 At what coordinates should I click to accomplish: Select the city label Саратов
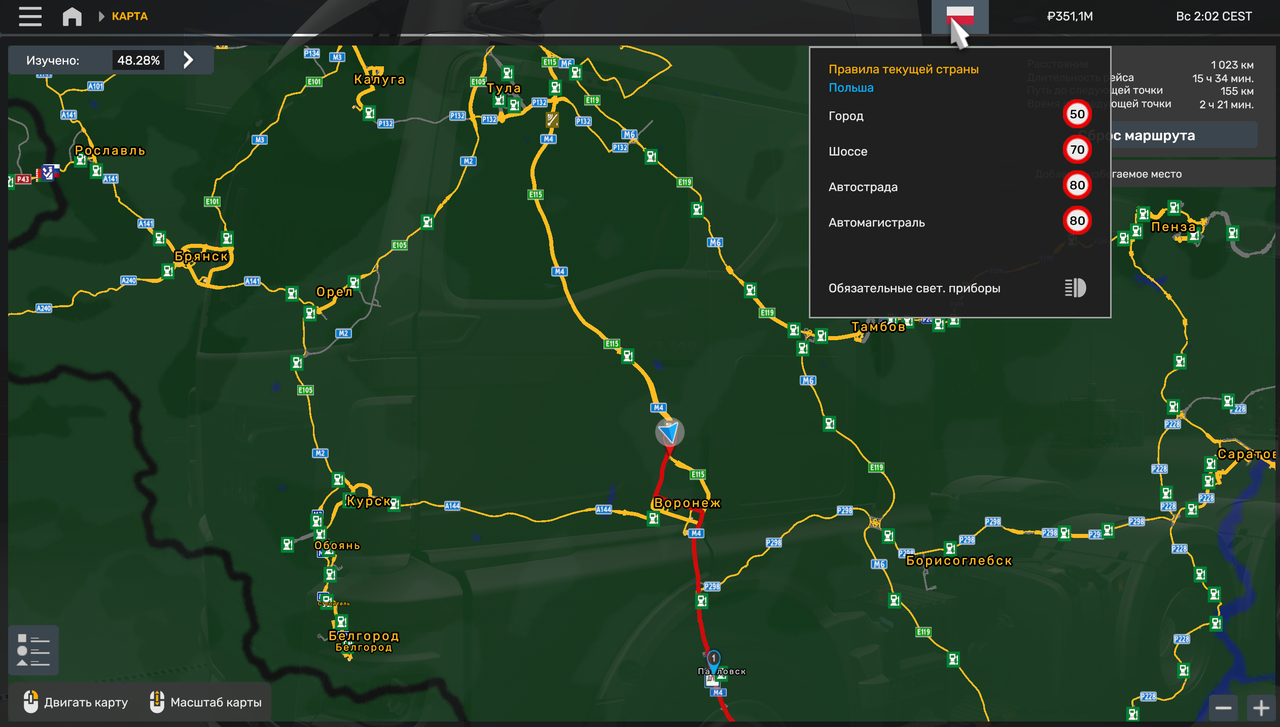(1246, 454)
